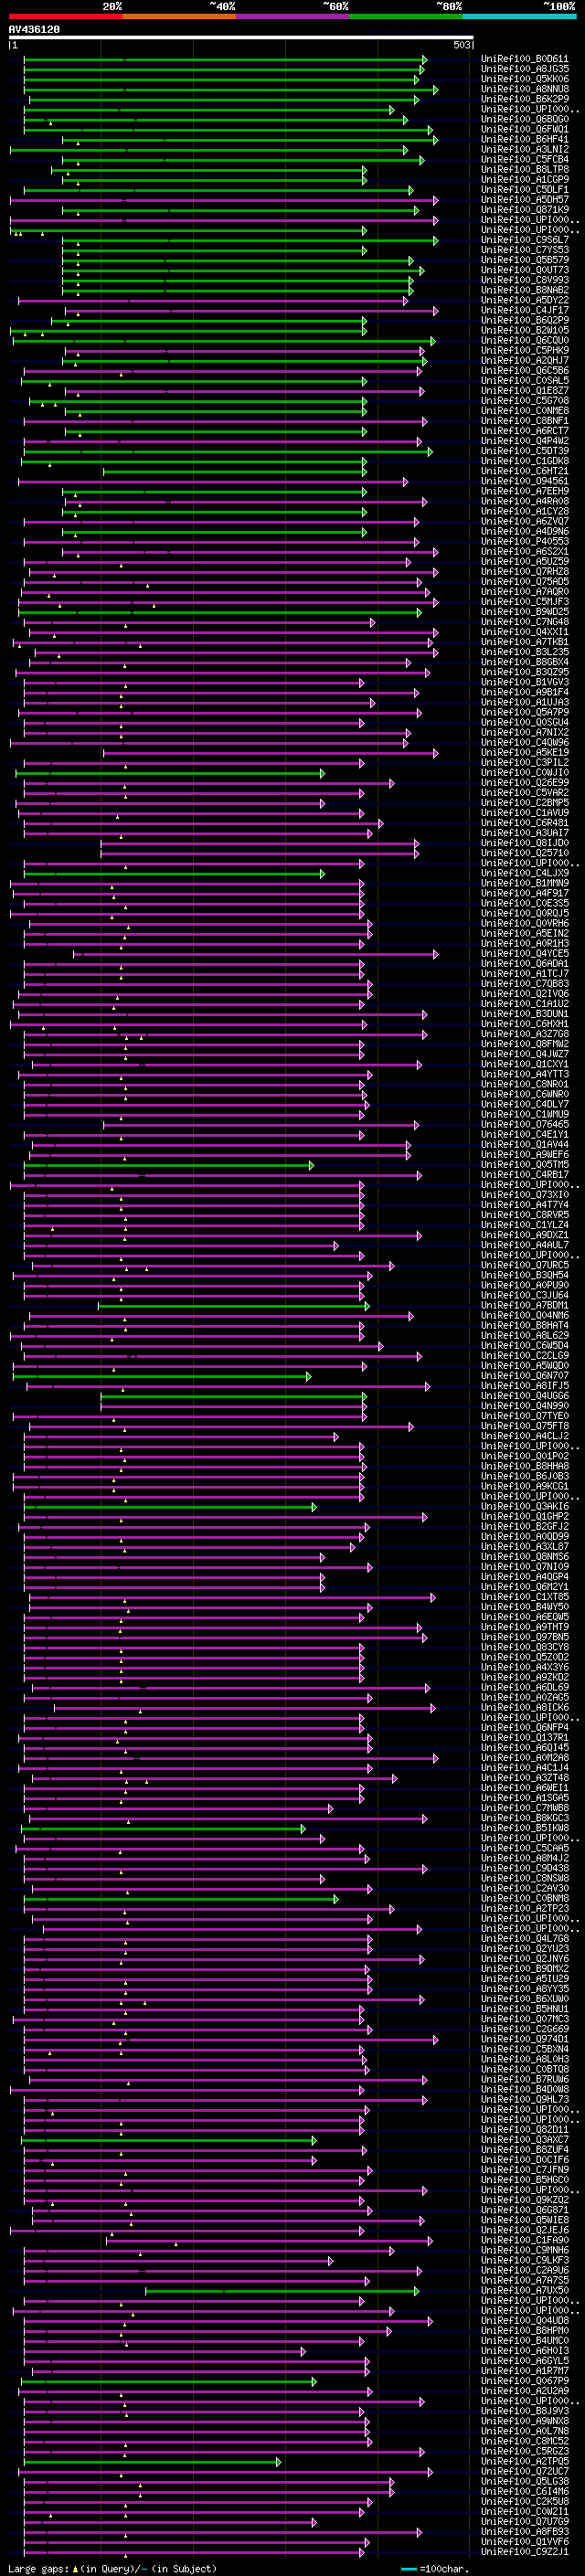Choose the UniRef100_A2QHJ7 row label
Viewport: 585px width, 2576px height.
525,360
